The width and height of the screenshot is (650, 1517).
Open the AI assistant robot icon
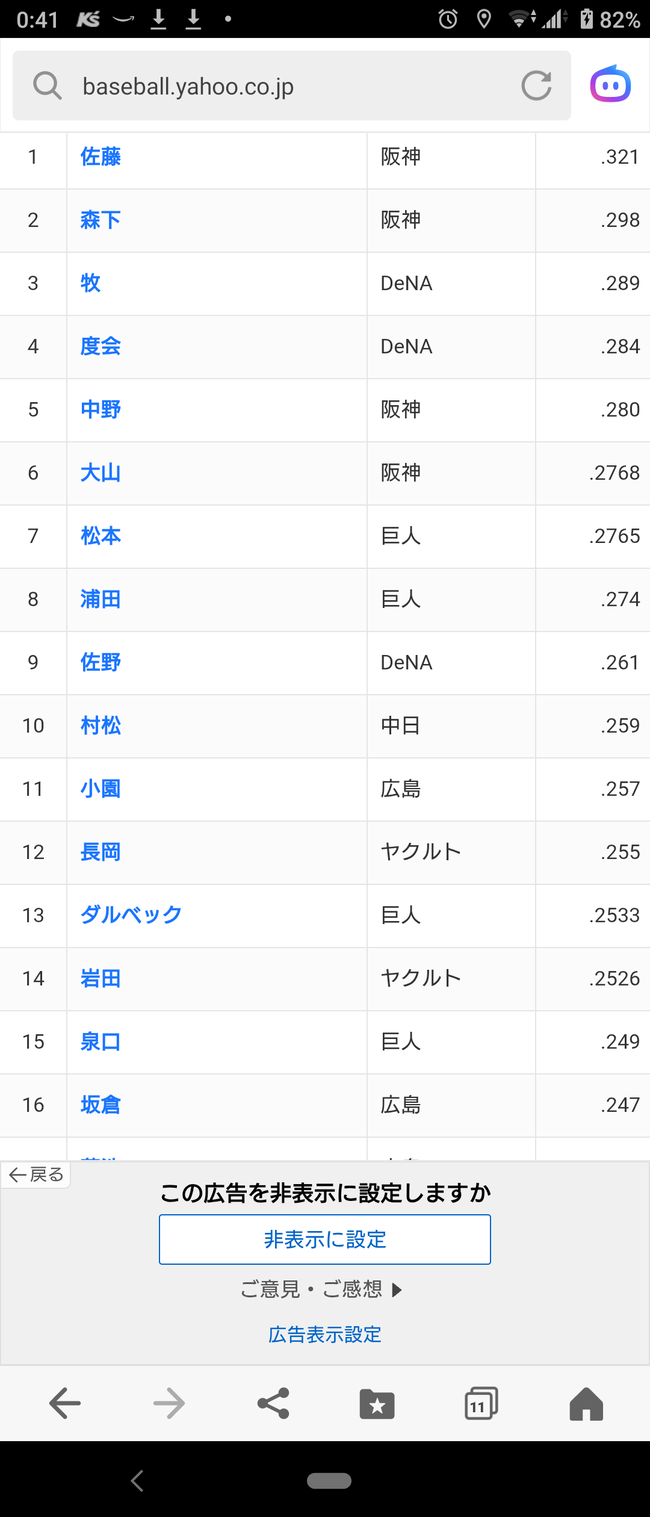610,85
